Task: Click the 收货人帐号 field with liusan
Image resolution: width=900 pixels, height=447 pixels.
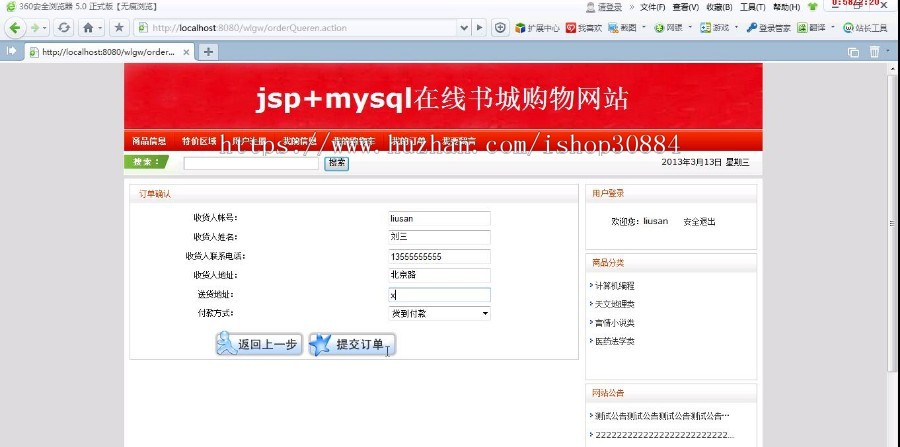Action: click(x=439, y=218)
